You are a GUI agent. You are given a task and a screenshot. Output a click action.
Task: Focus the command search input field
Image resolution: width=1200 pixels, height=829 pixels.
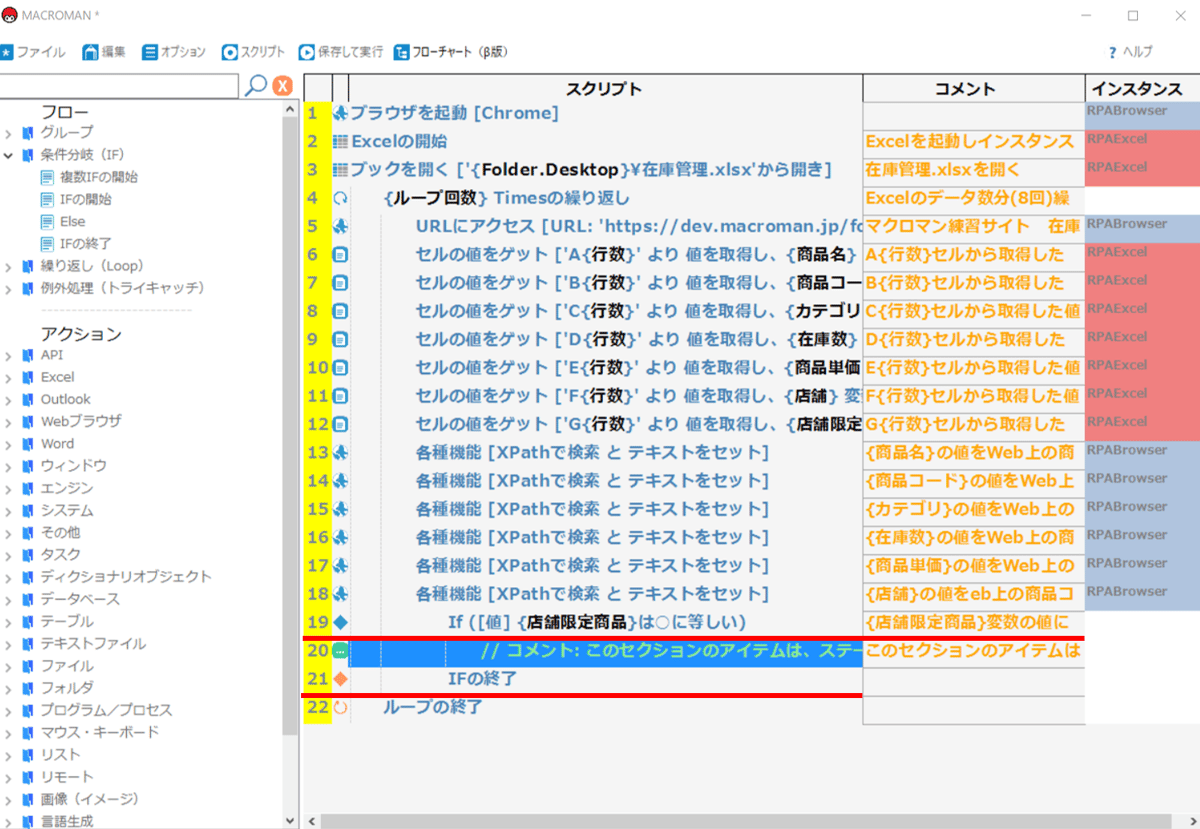pos(119,86)
